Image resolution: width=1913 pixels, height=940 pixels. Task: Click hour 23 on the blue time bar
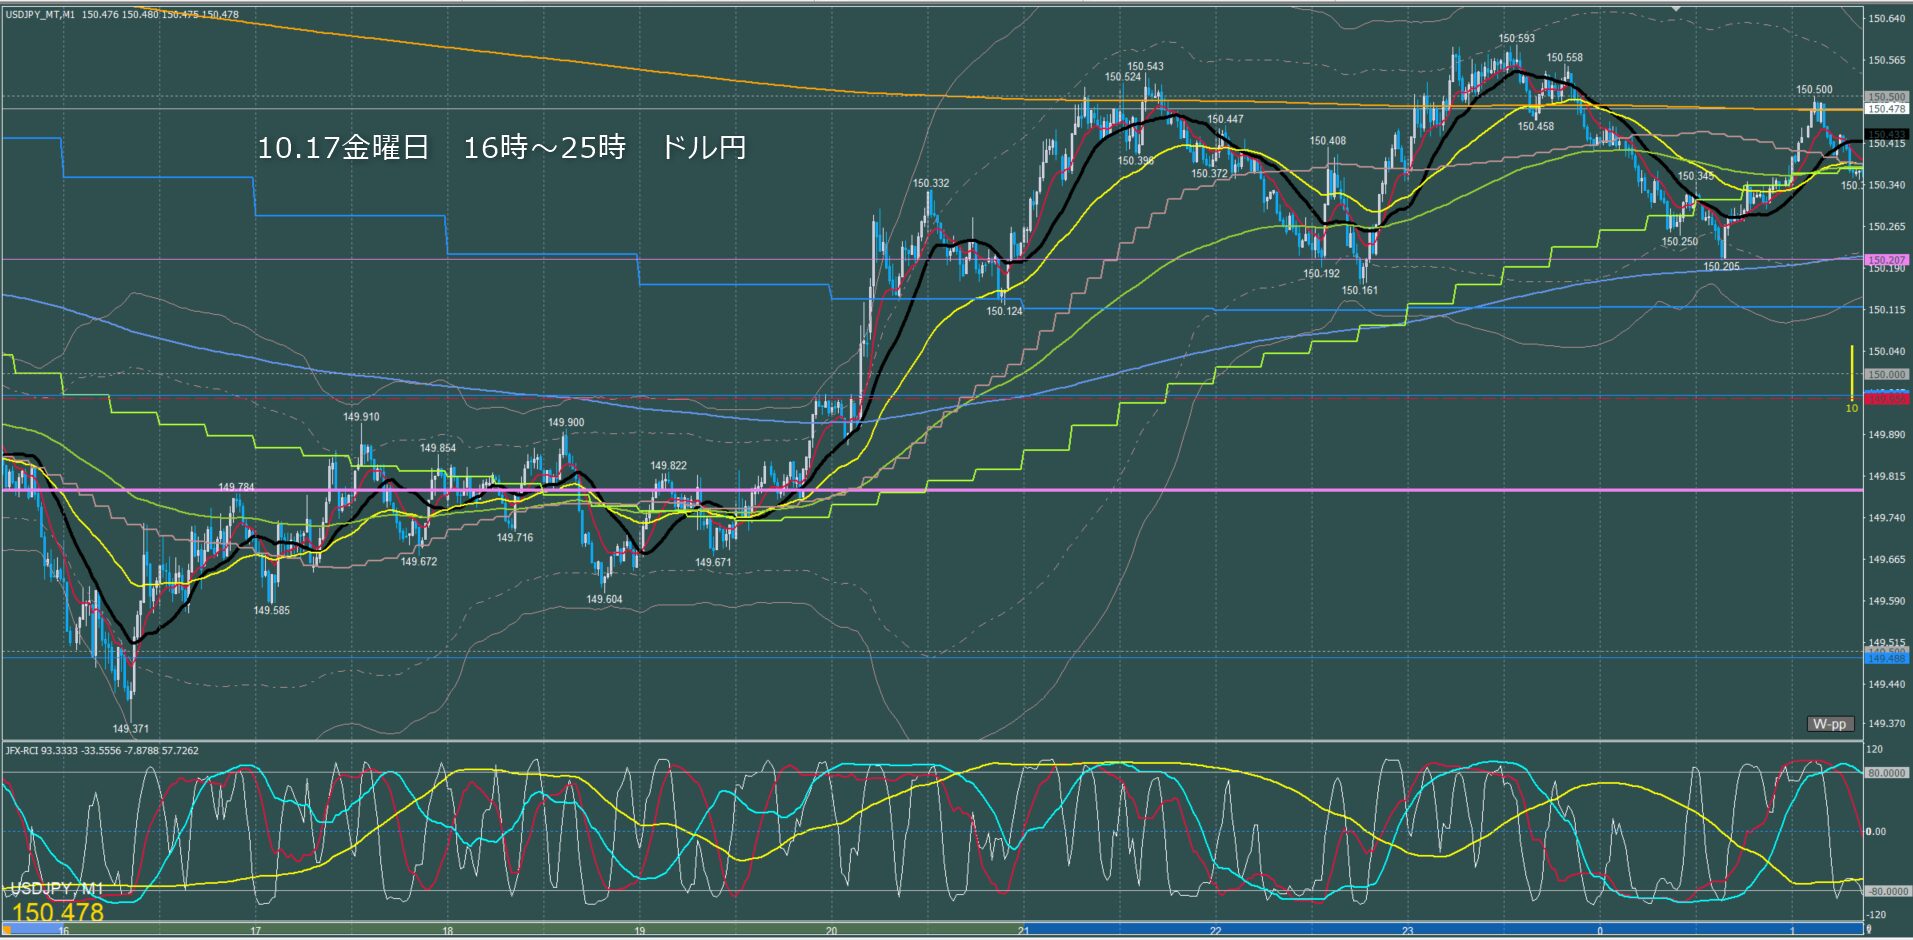tap(1407, 930)
